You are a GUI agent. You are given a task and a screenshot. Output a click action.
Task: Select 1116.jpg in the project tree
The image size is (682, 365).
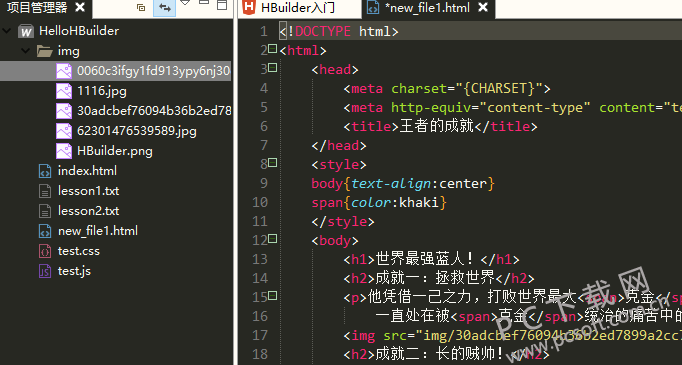coord(102,91)
